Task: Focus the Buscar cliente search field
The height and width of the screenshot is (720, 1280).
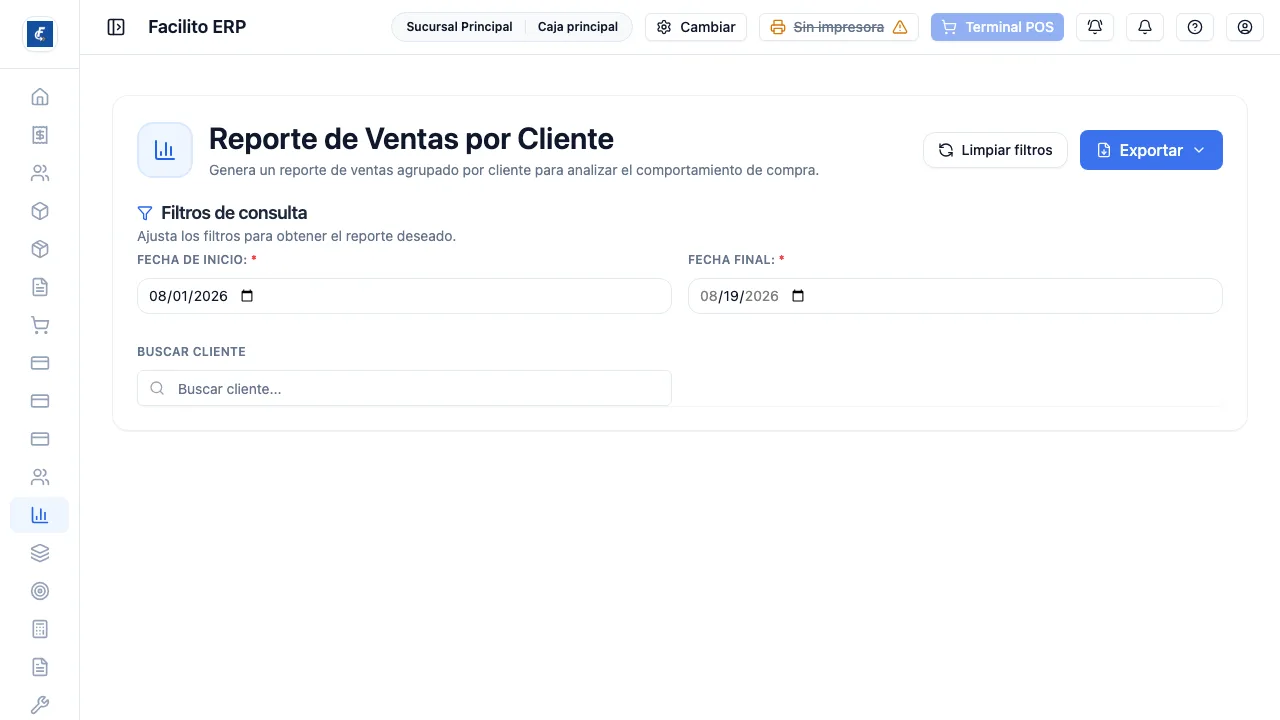Action: (404, 388)
